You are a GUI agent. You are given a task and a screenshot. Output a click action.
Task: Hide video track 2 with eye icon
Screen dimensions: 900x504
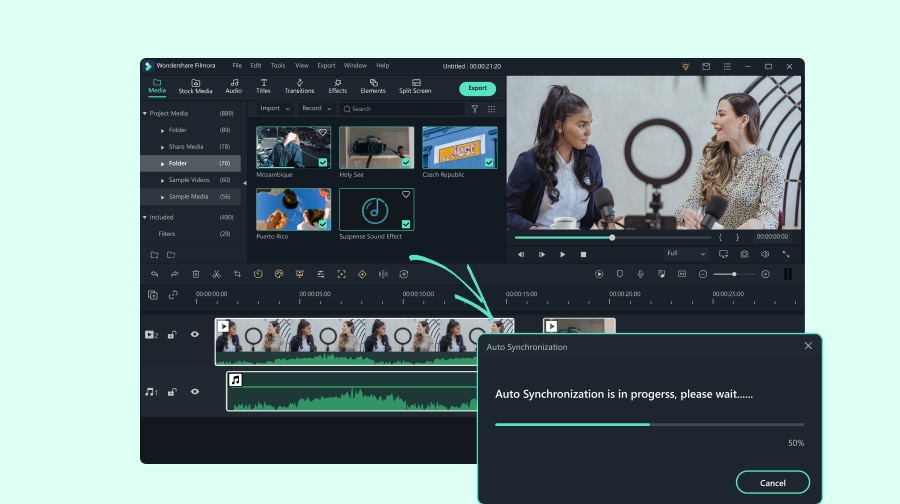(x=195, y=335)
